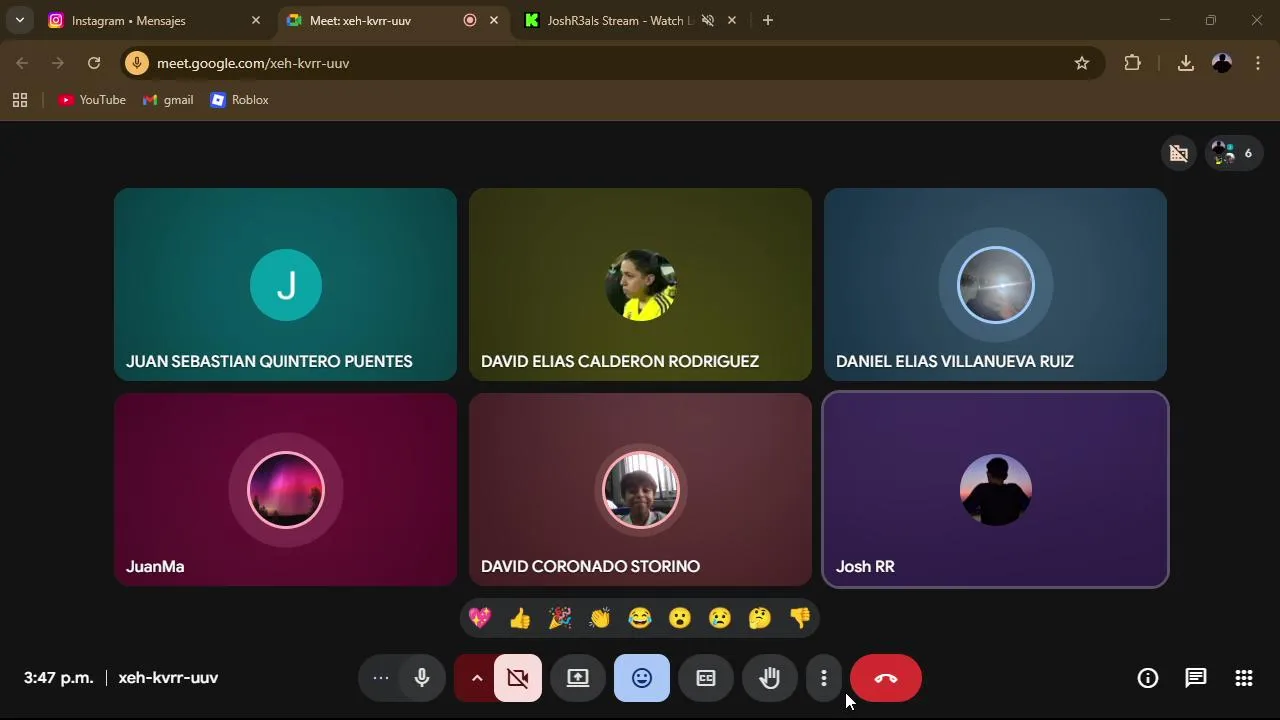The image size is (1280, 720).
Task: Open Chrome three-dot menu
Action: [x=1258, y=63]
